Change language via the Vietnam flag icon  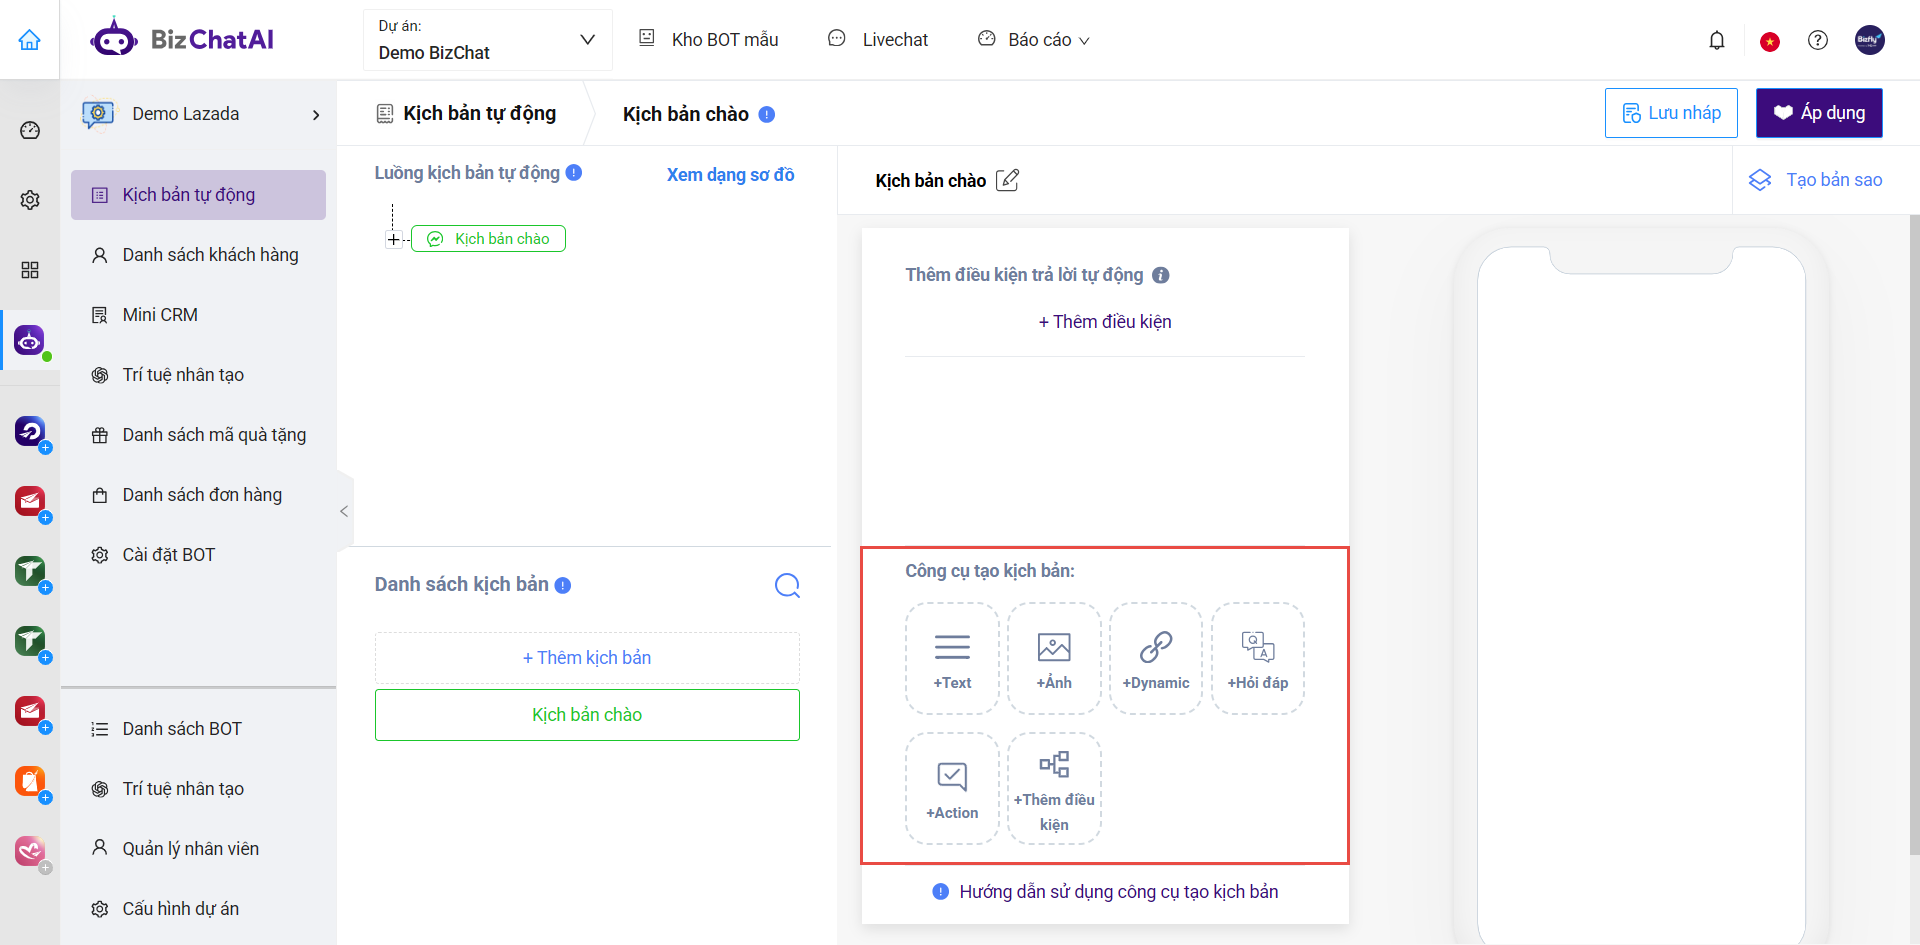[1770, 41]
